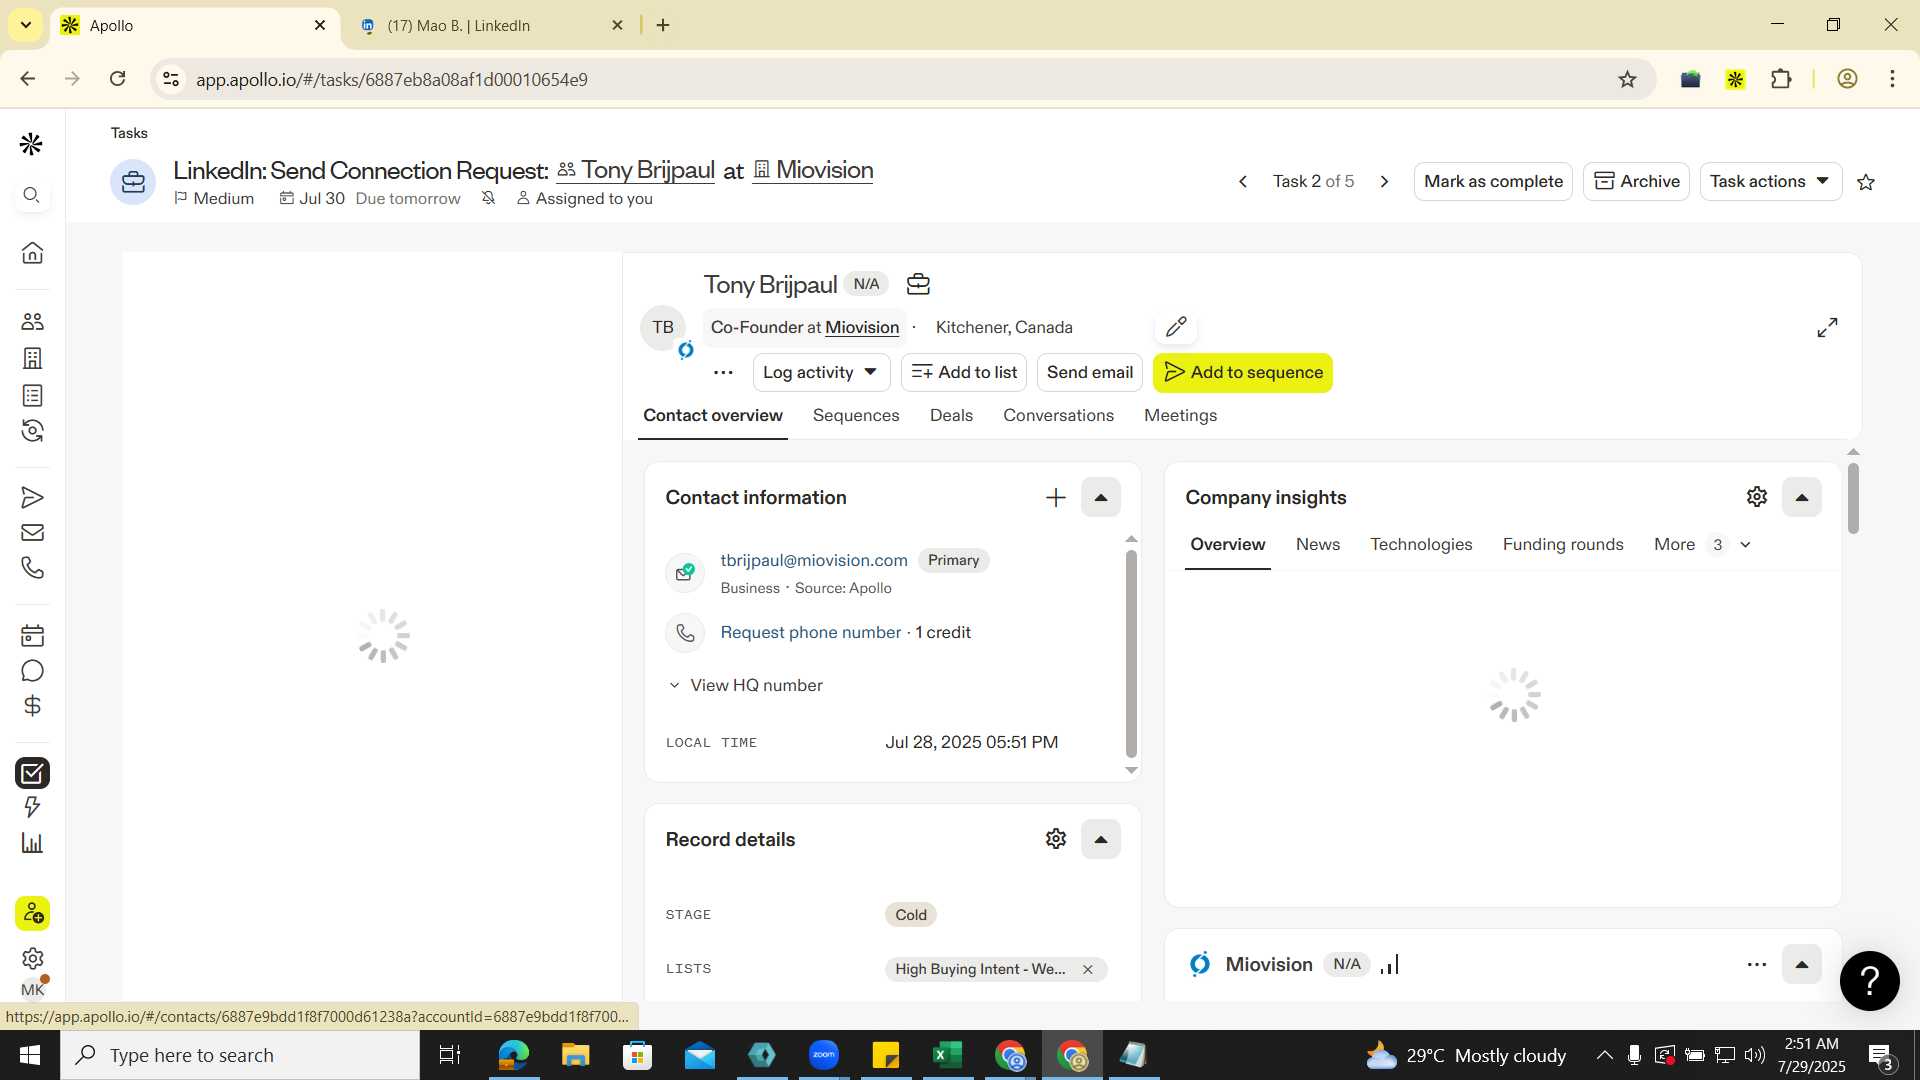
Task: Open the three-dot menu next to Log activity
Action: point(723,373)
